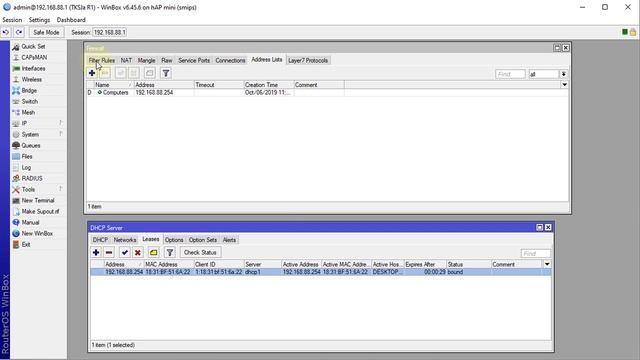
Task: Click the Find field in Firewall window
Action: [510, 74]
